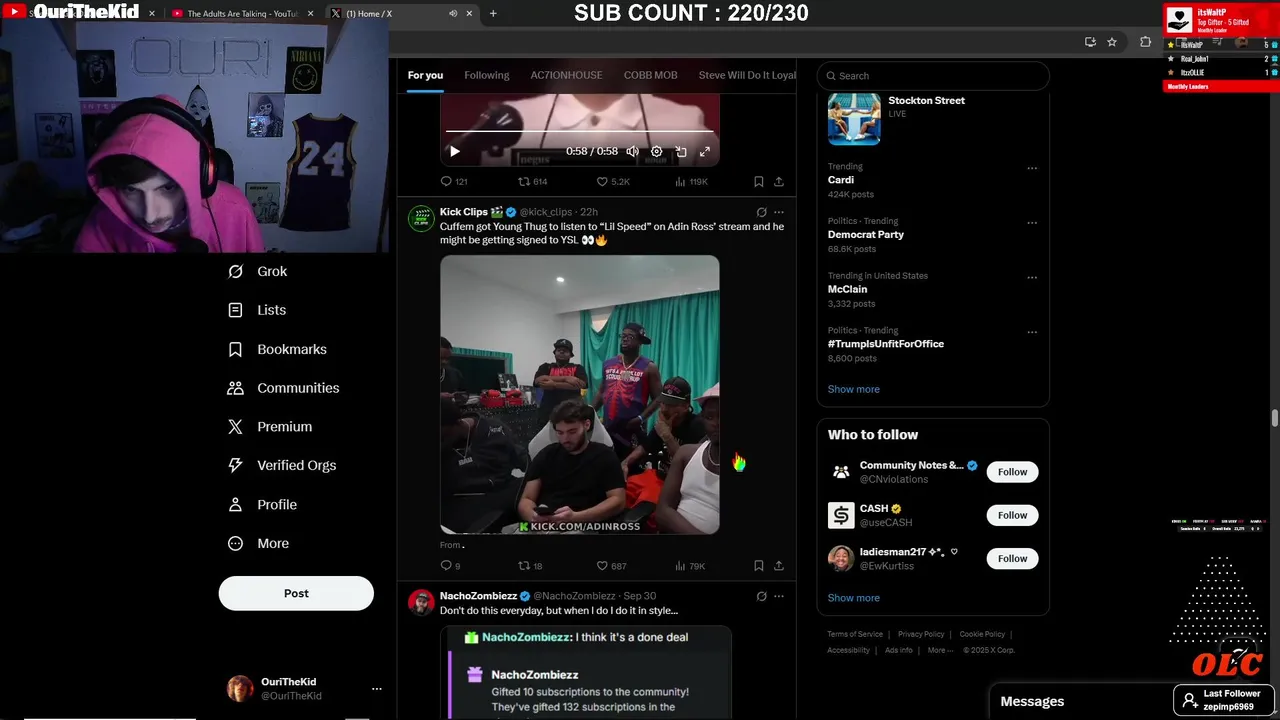Open the Stockton Street live thumbnail
Screen dimensions: 1280x720
coord(854,118)
